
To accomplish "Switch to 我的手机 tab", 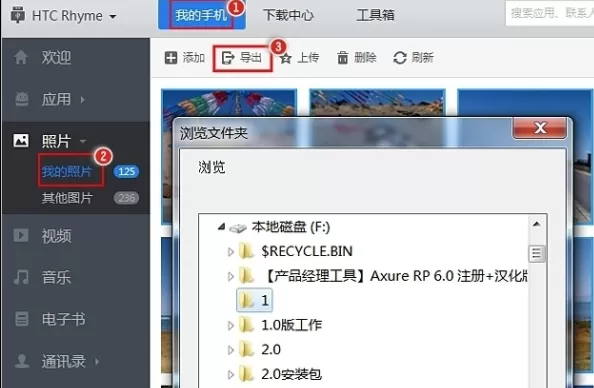I will [x=201, y=15].
